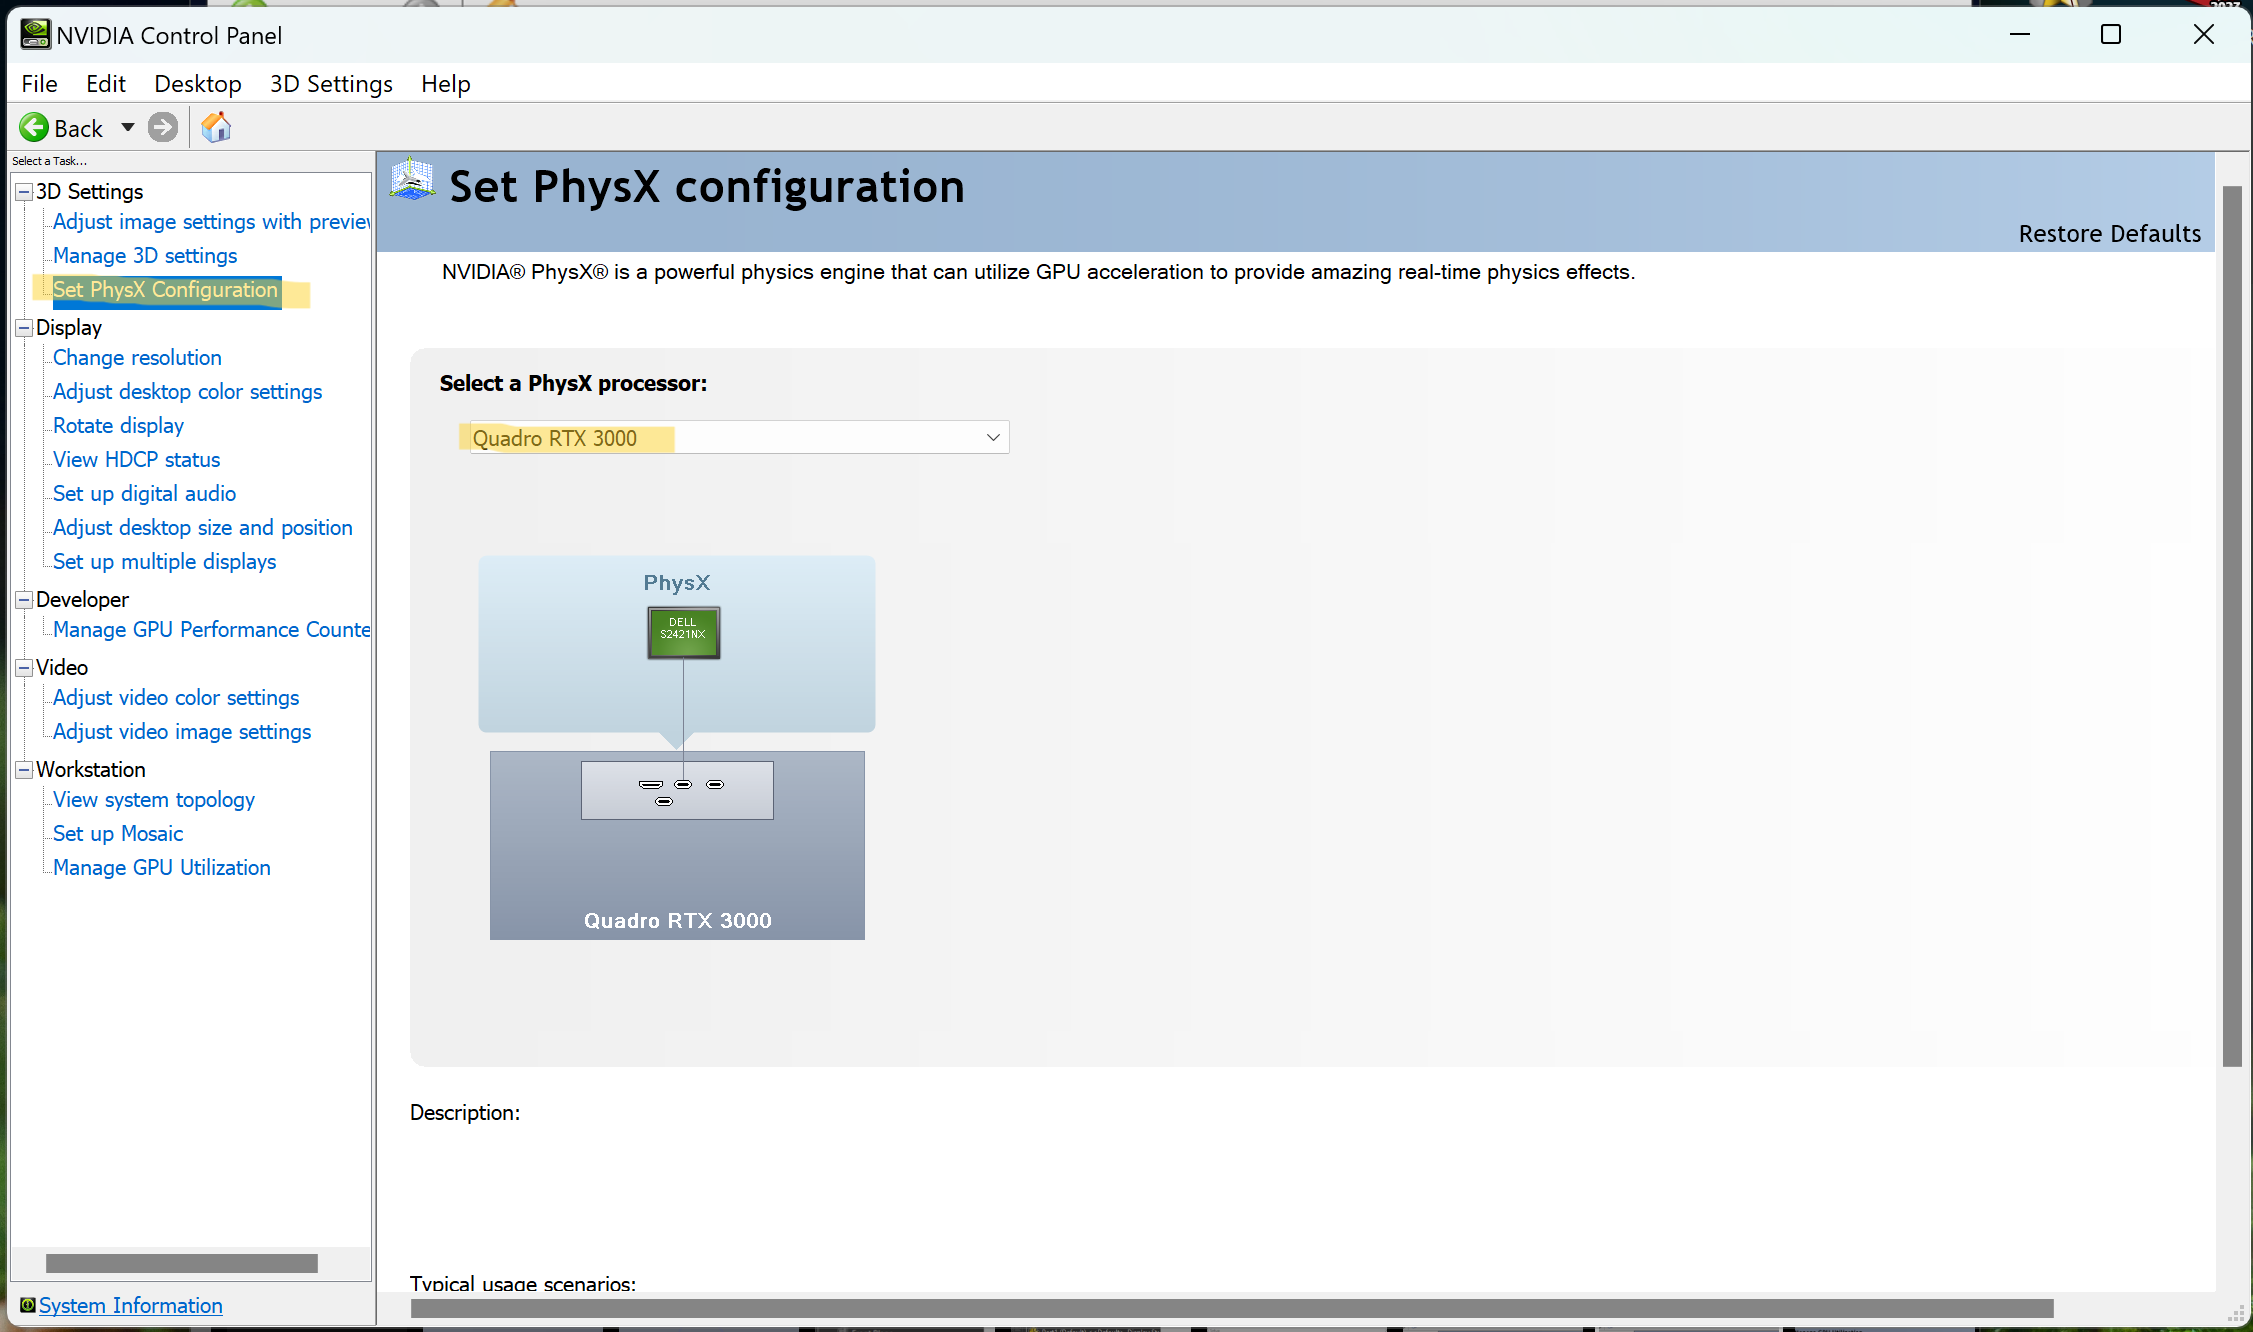This screenshot has width=2253, height=1332.
Task: Click the GPU connector ports graphic
Action: (x=677, y=790)
